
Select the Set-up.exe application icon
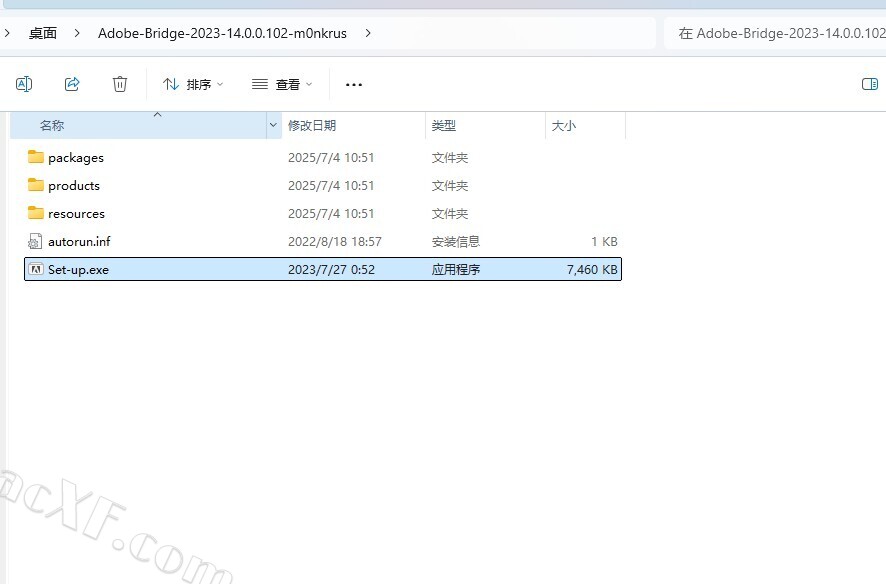[x=36, y=269]
